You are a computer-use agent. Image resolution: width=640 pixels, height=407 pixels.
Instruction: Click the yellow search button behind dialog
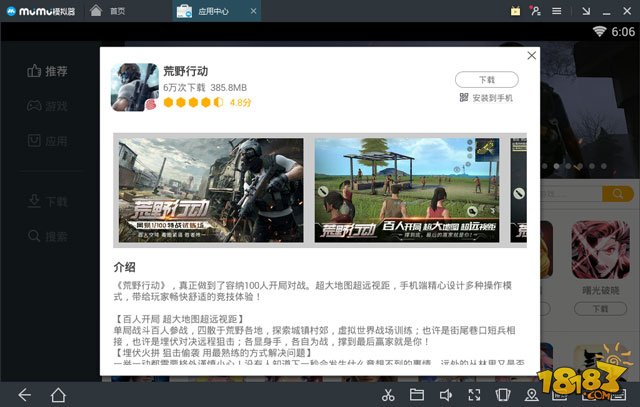(618, 193)
